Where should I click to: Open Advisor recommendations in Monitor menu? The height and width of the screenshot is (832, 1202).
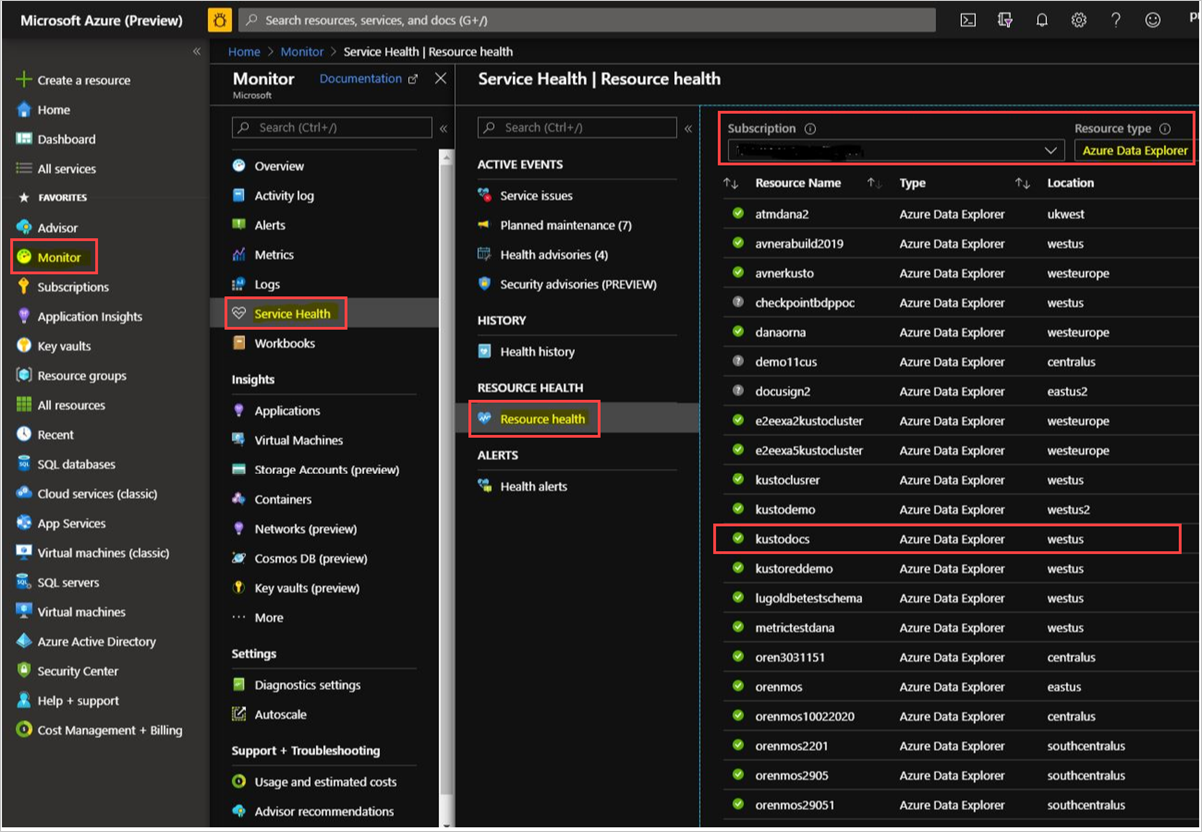click(x=324, y=811)
